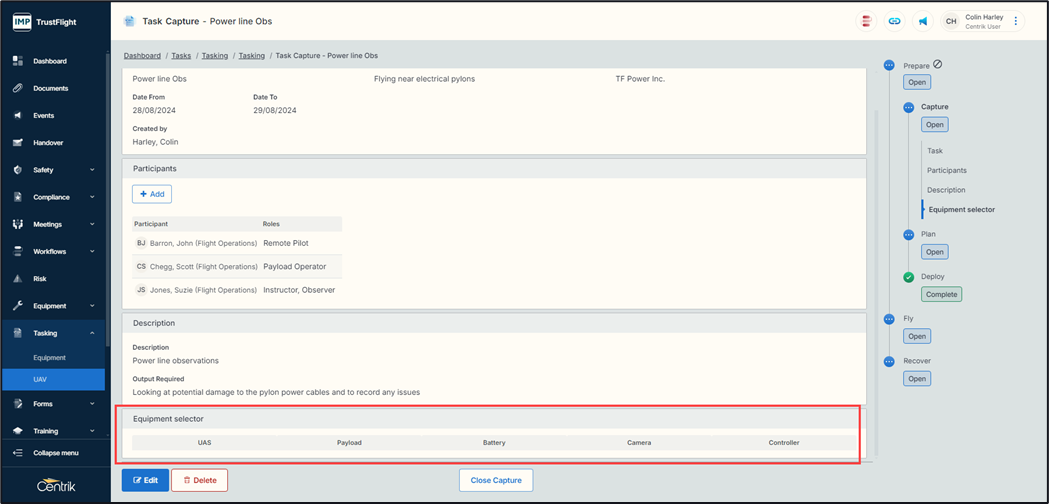
Task: Expand the Equipment sidebar dropdown
Action: click(92, 306)
